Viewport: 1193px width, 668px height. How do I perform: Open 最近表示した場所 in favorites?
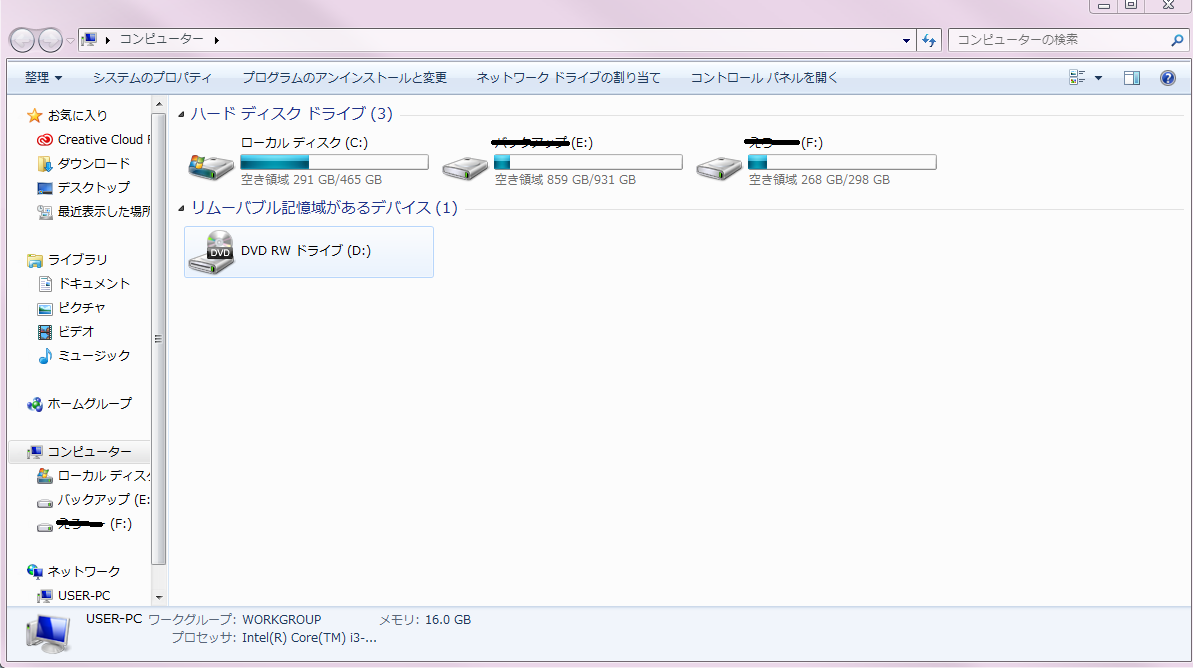point(94,212)
